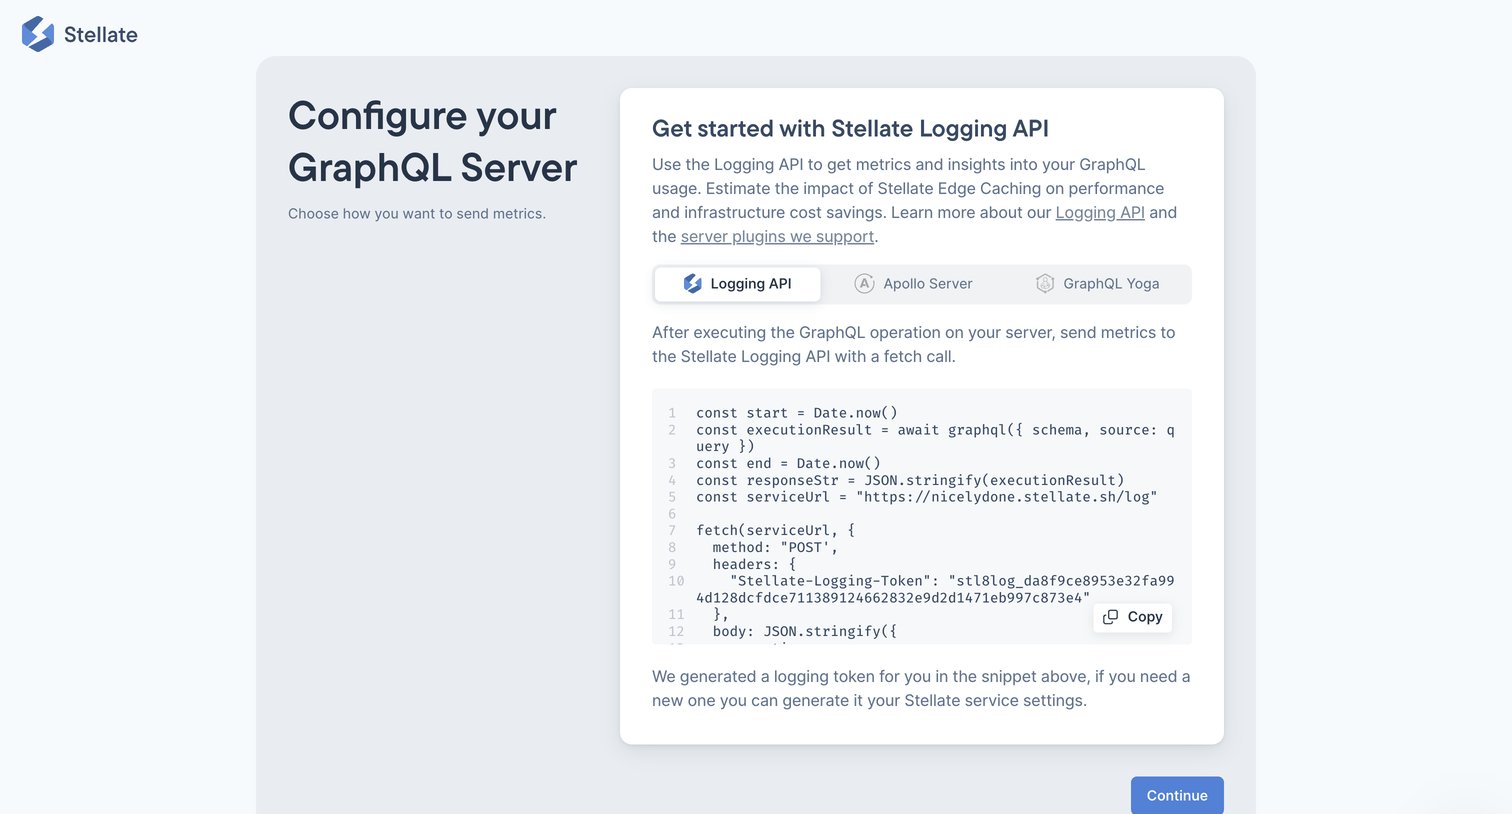This screenshot has height=814, width=1512.
Task: Click the paragraph starting "We generated a logging token"
Action: pyautogui.click(x=921, y=688)
